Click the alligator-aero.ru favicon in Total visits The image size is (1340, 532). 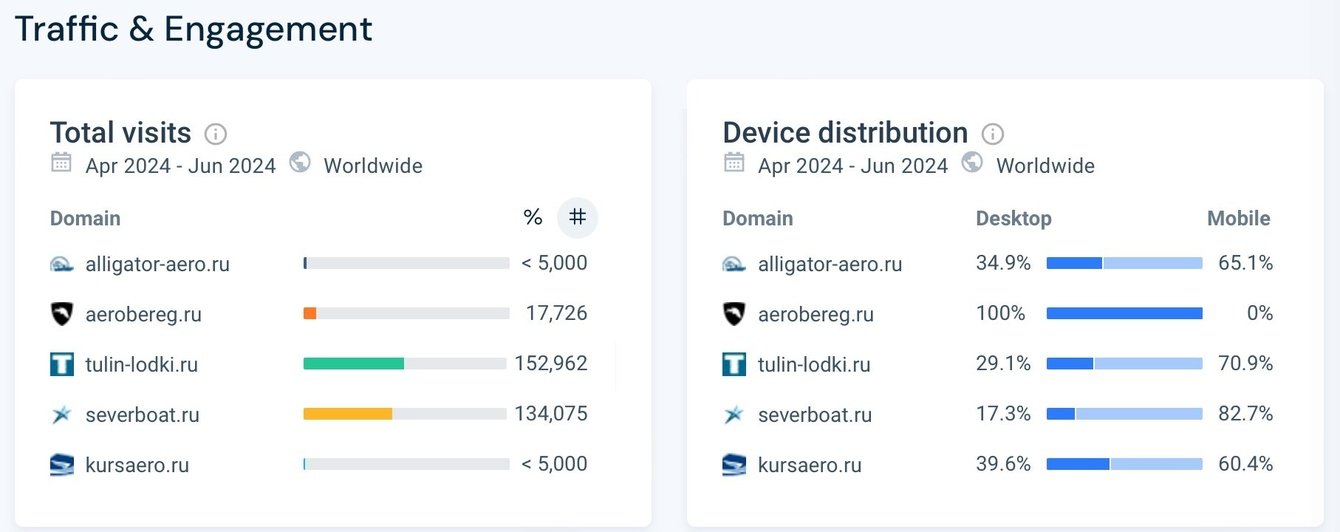62,264
